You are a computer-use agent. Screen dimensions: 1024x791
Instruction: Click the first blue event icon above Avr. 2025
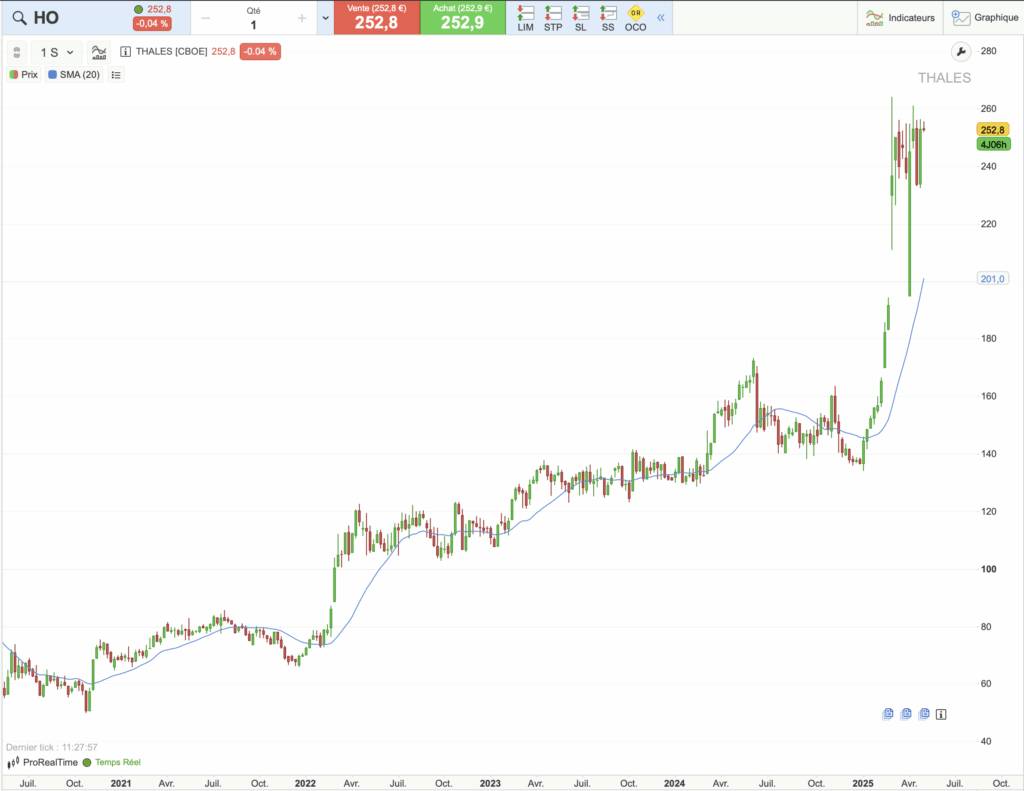pyautogui.click(x=888, y=714)
